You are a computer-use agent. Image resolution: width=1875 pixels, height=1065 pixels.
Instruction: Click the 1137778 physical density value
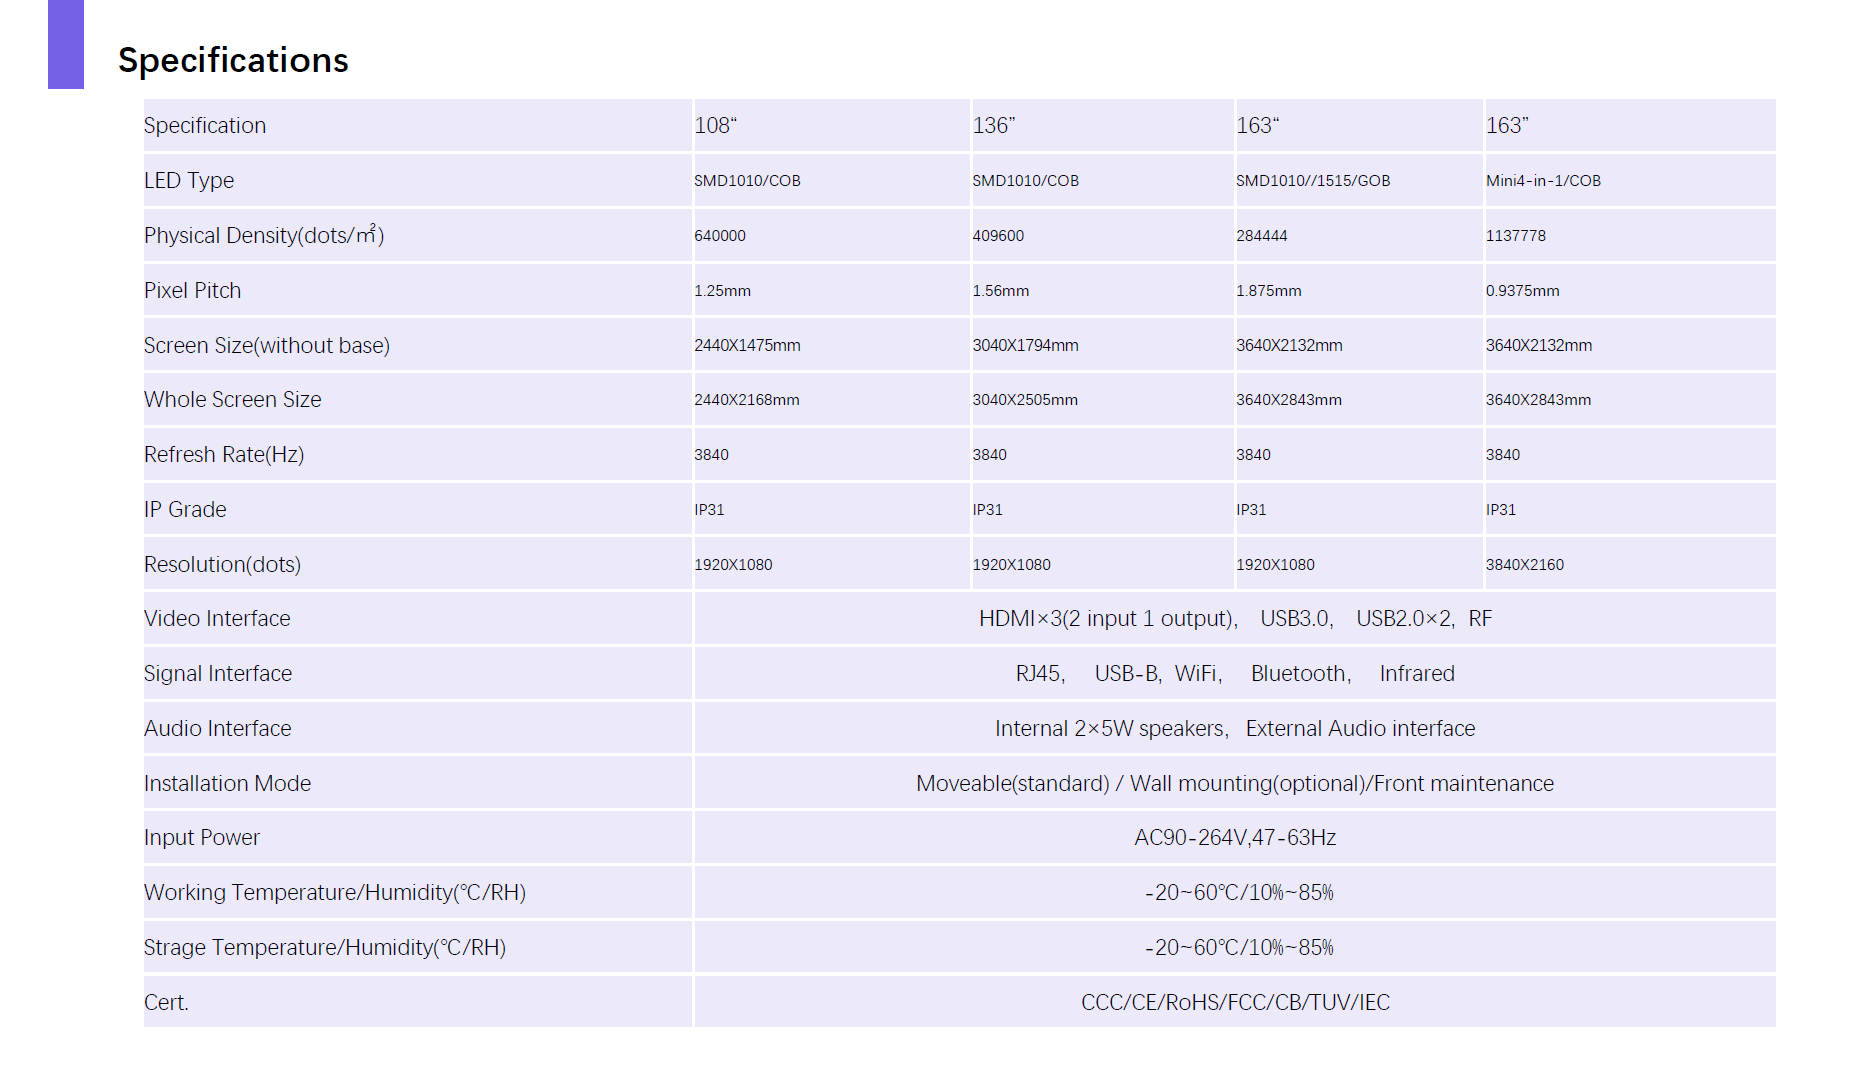tap(1515, 236)
